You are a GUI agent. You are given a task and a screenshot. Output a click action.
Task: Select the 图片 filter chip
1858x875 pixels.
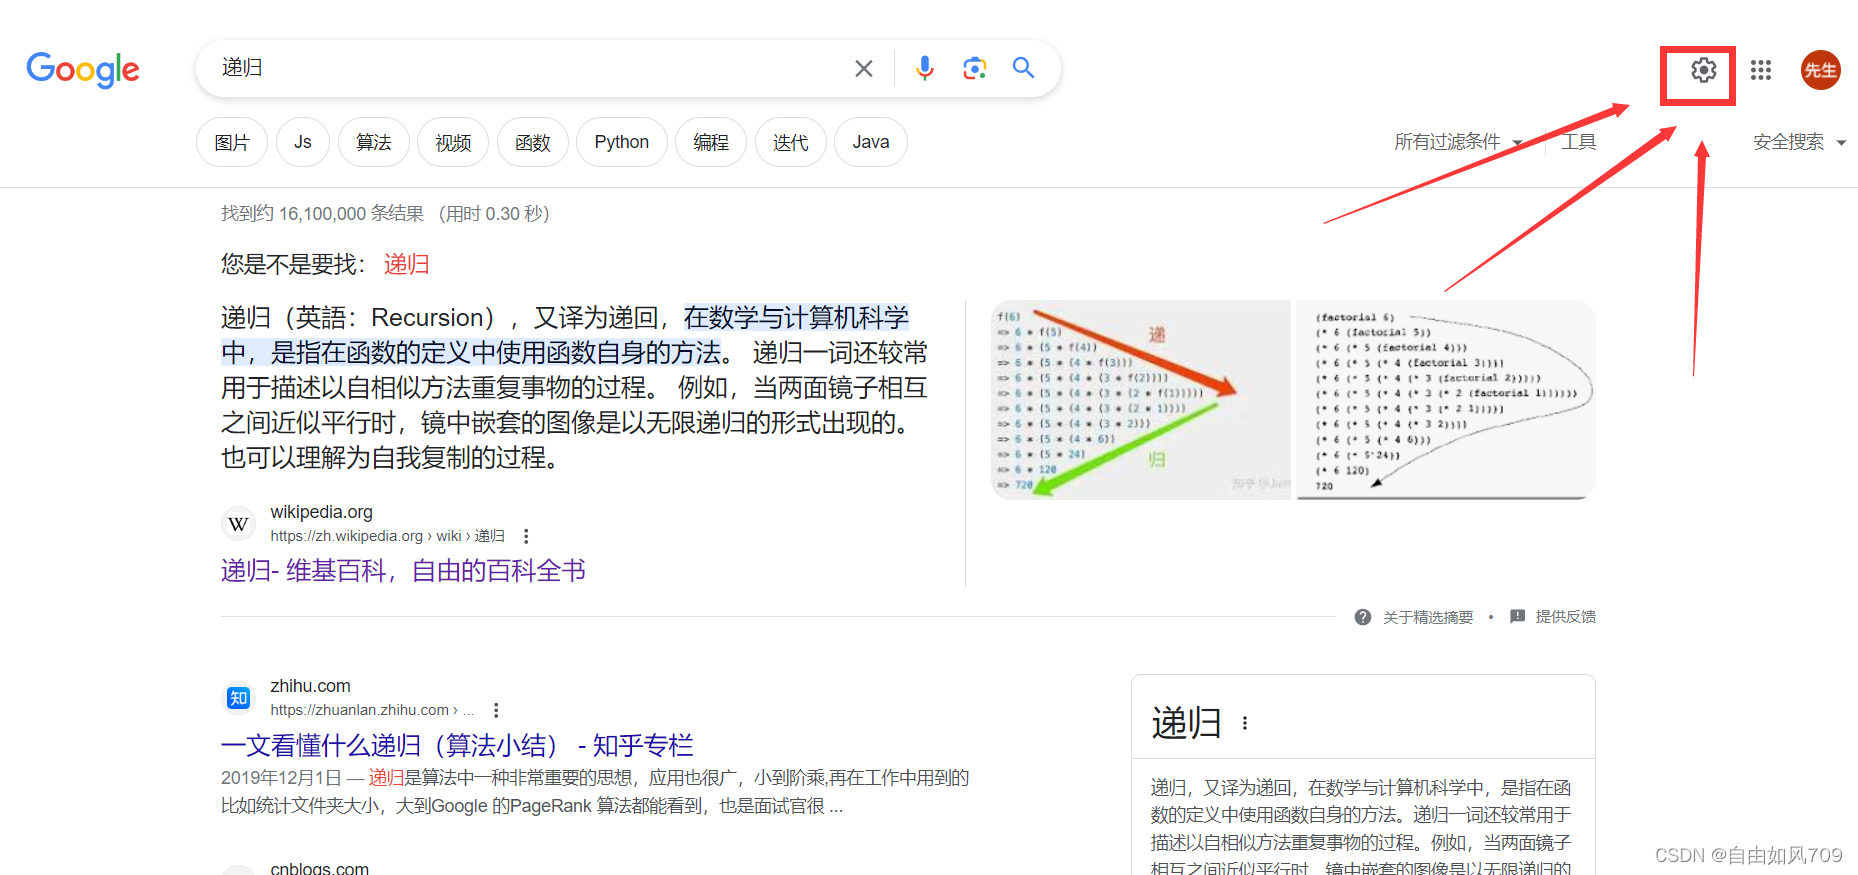pyautogui.click(x=232, y=142)
